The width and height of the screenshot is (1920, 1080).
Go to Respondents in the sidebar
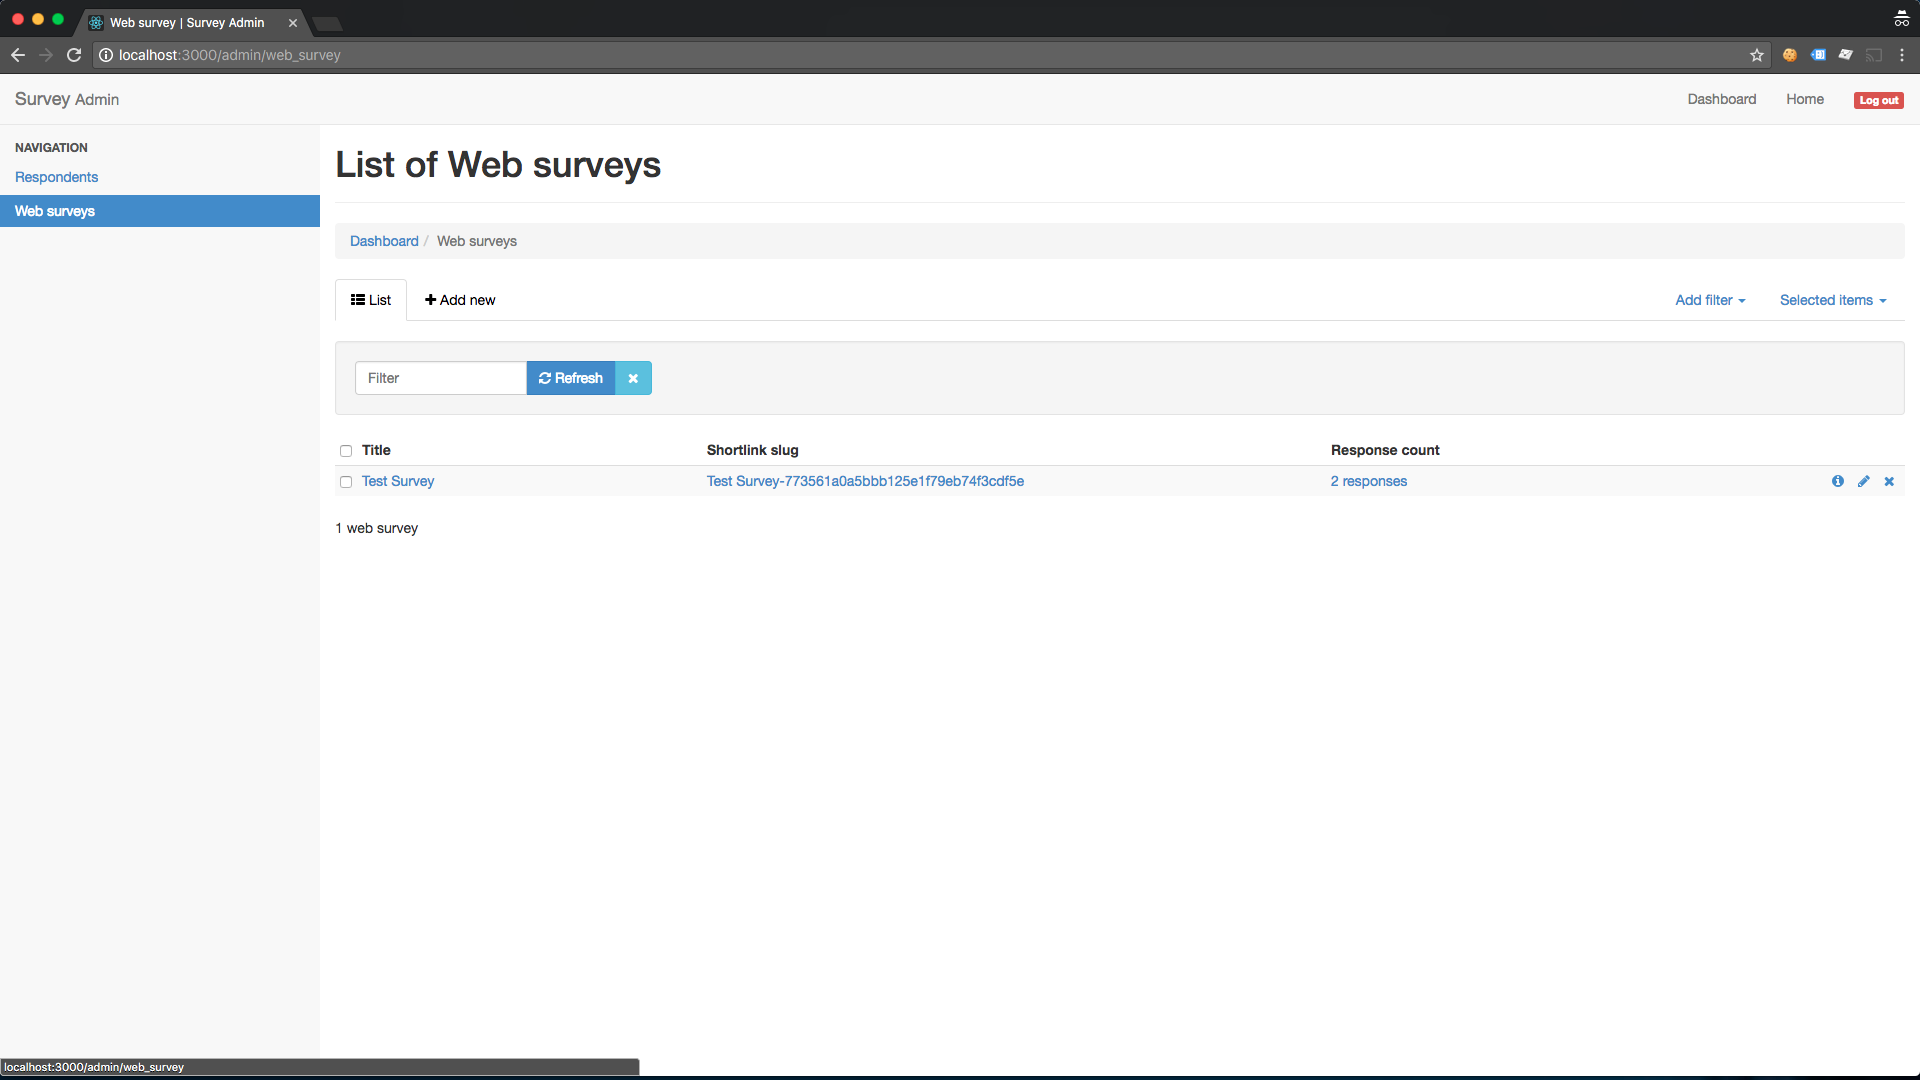tap(56, 177)
